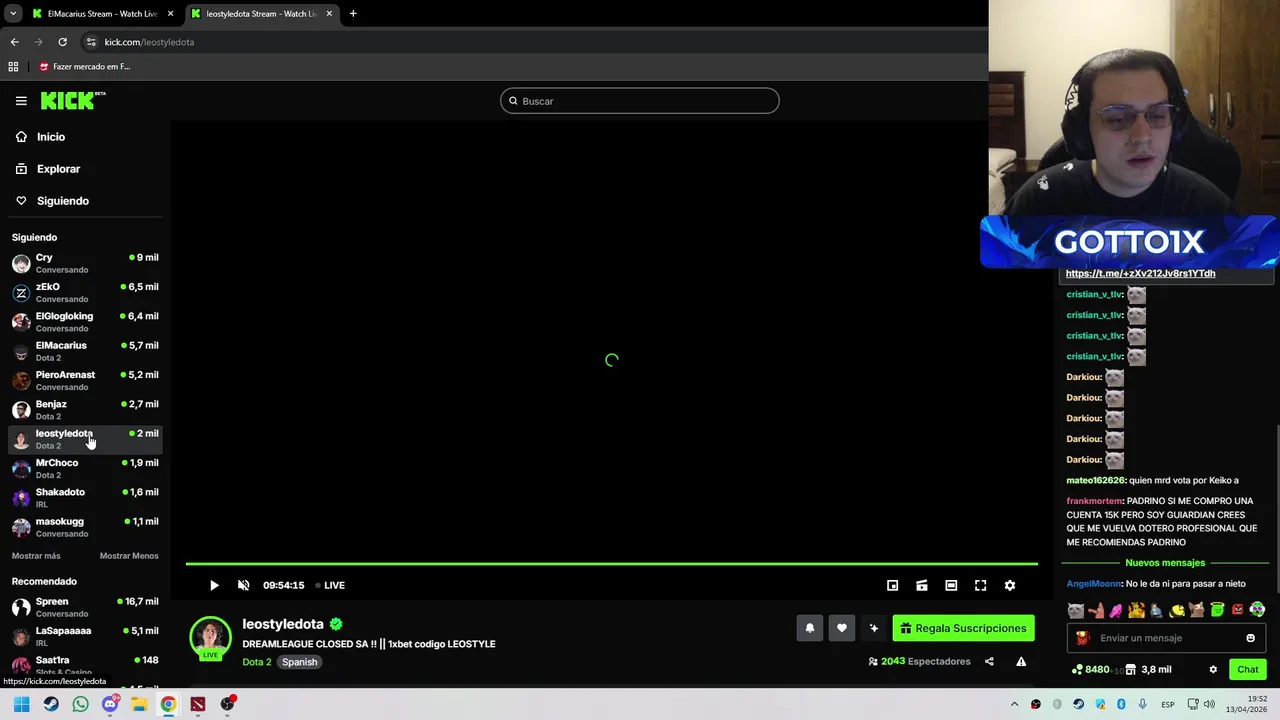Expand the list with Mostrar más

pyautogui.click(x=36, y=556)
